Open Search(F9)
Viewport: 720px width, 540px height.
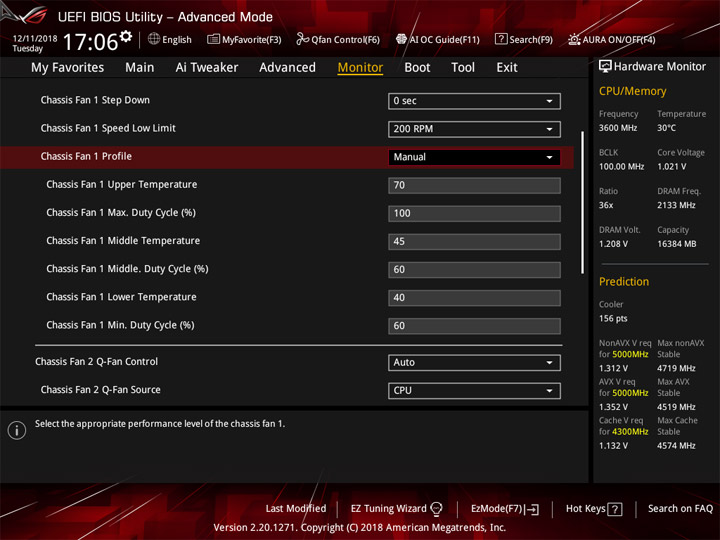pyautogui.click(x=531, y=39)
